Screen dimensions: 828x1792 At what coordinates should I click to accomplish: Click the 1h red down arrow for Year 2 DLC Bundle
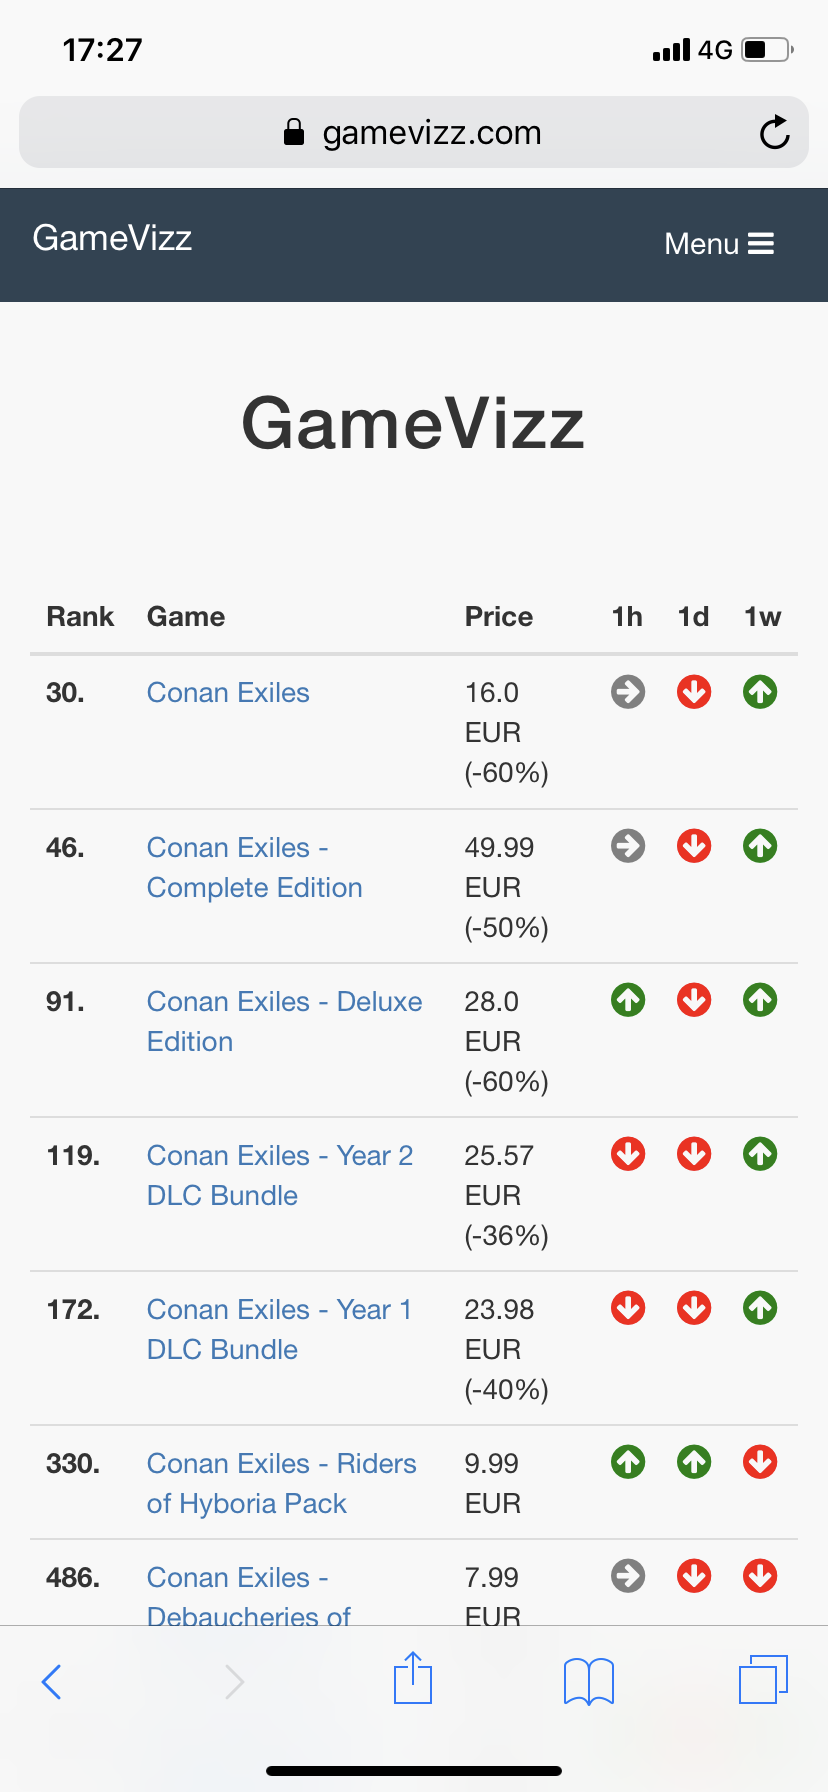click(x=628, y=1154)
